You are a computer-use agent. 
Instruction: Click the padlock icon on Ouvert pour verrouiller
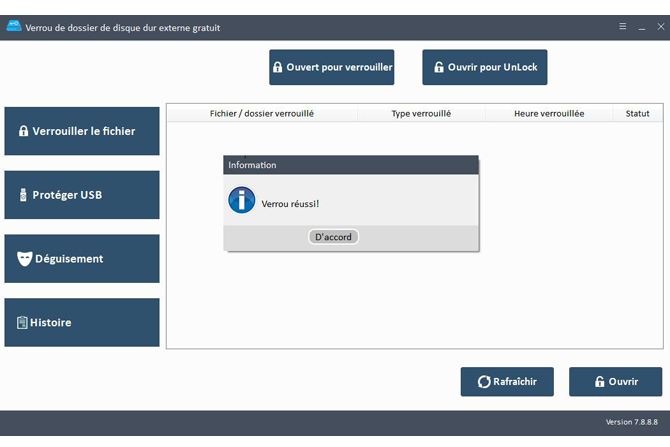[277, 68]
